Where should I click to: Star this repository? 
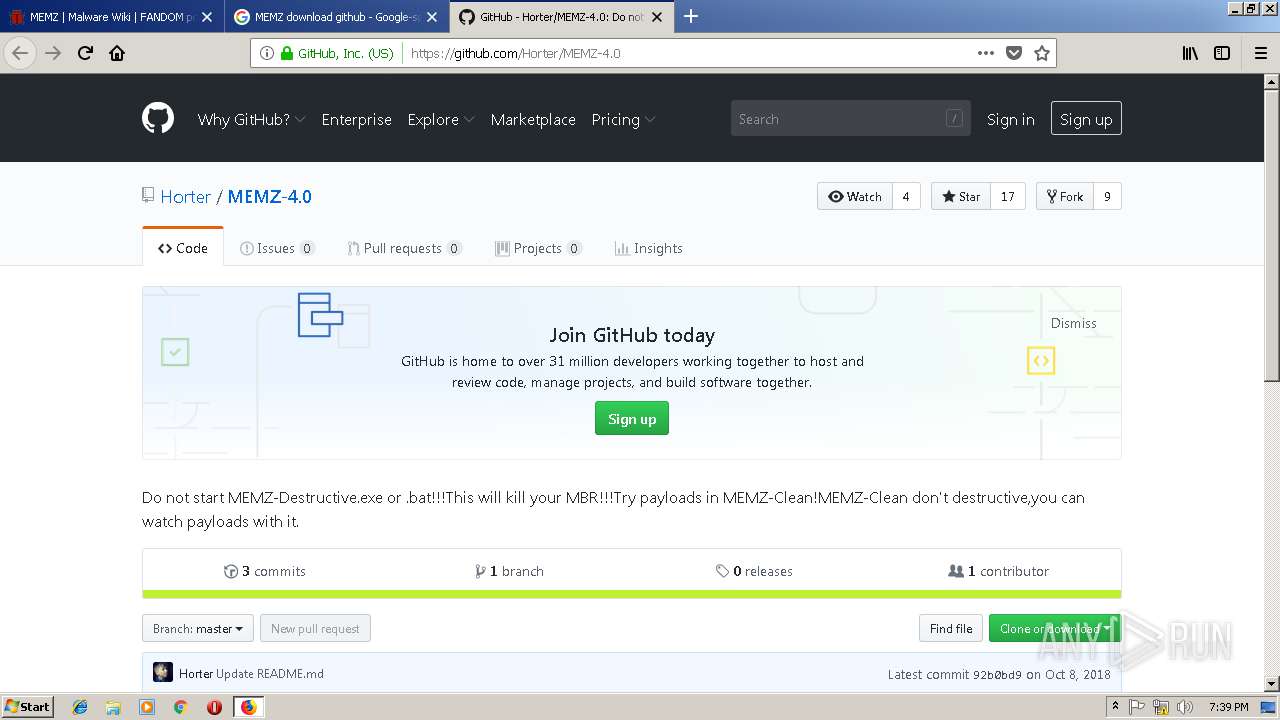[x=961, y=197]
